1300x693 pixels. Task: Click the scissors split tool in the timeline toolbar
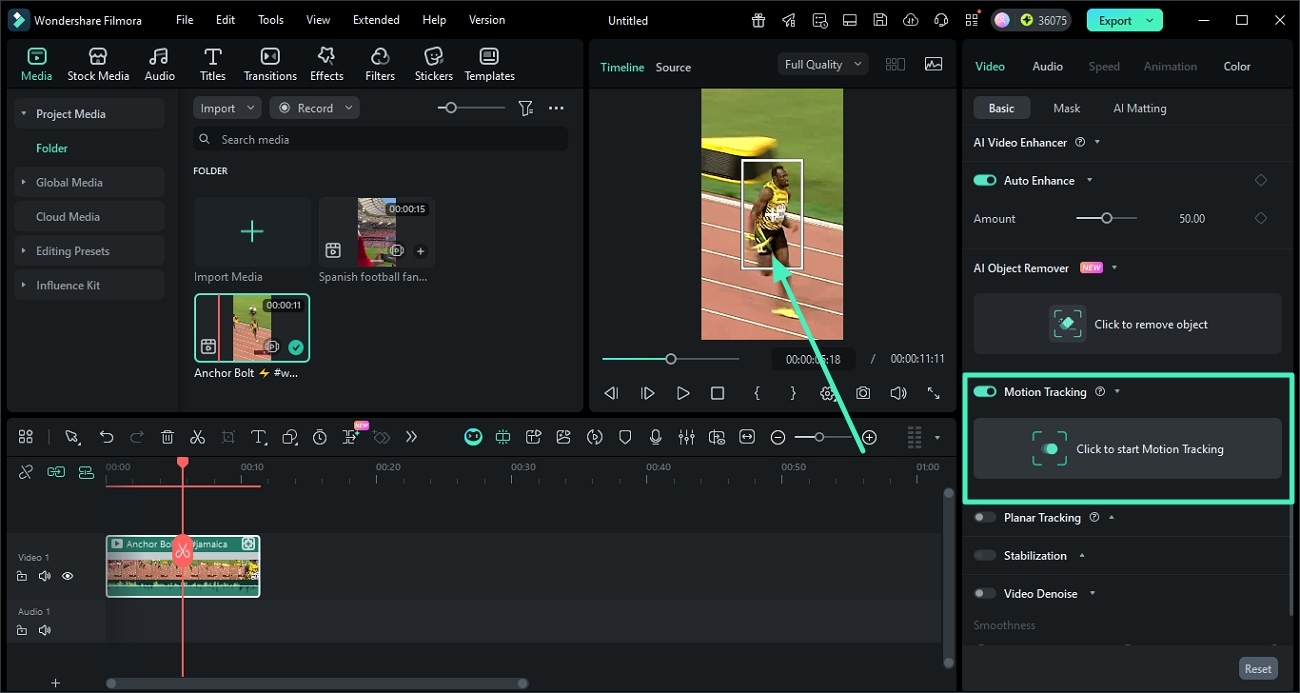pos(197,437)
